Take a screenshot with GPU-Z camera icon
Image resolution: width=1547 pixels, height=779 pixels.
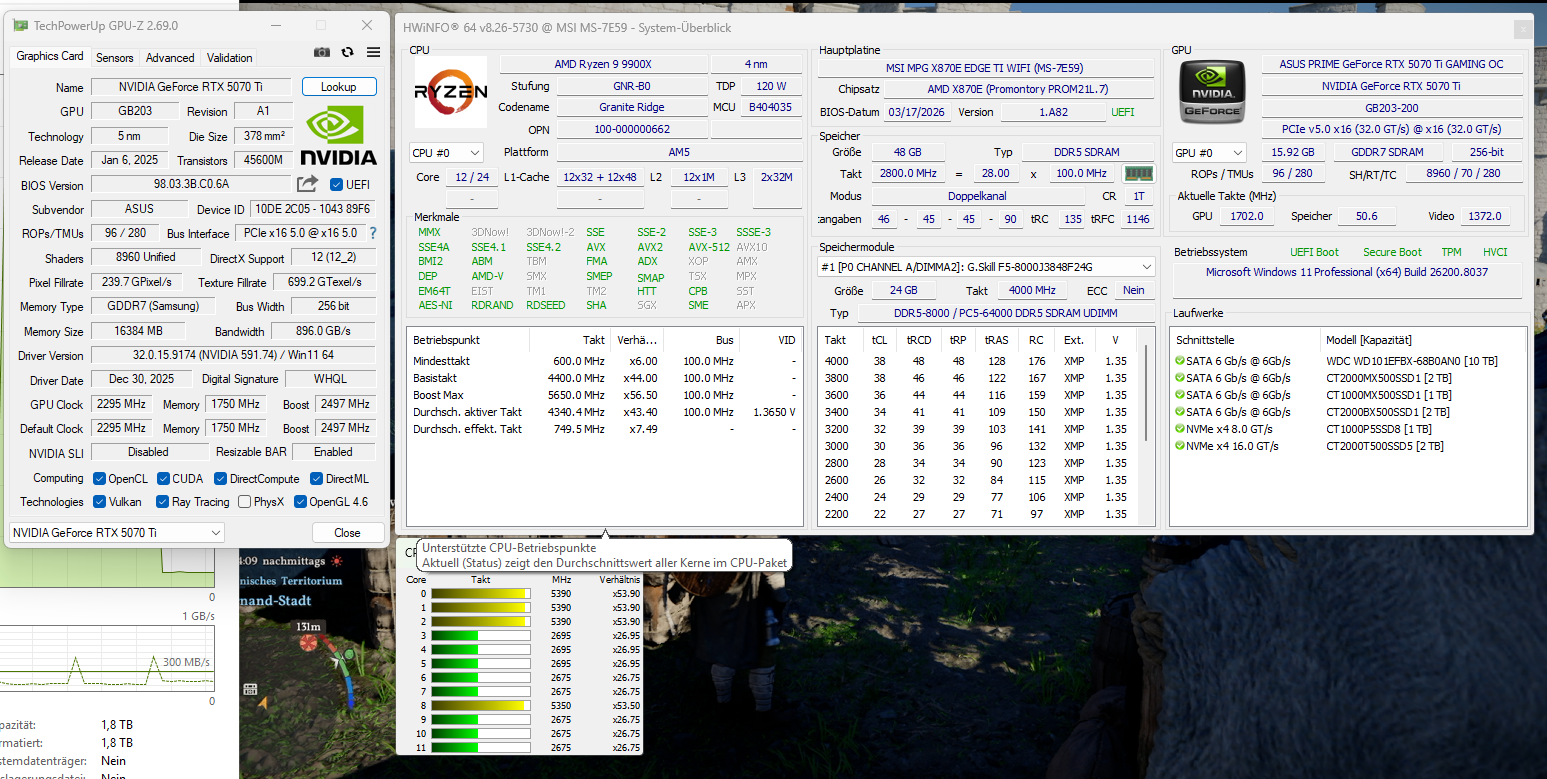coord(322,52)
